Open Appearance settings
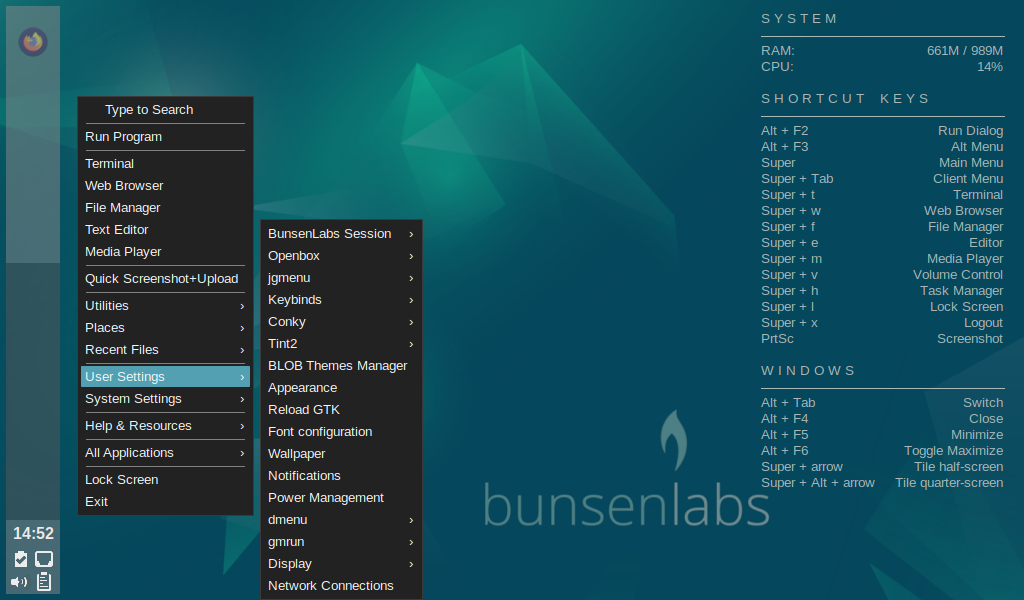Image resolution: width=1024 pixels, height=600 pixels. pos(341,388)
